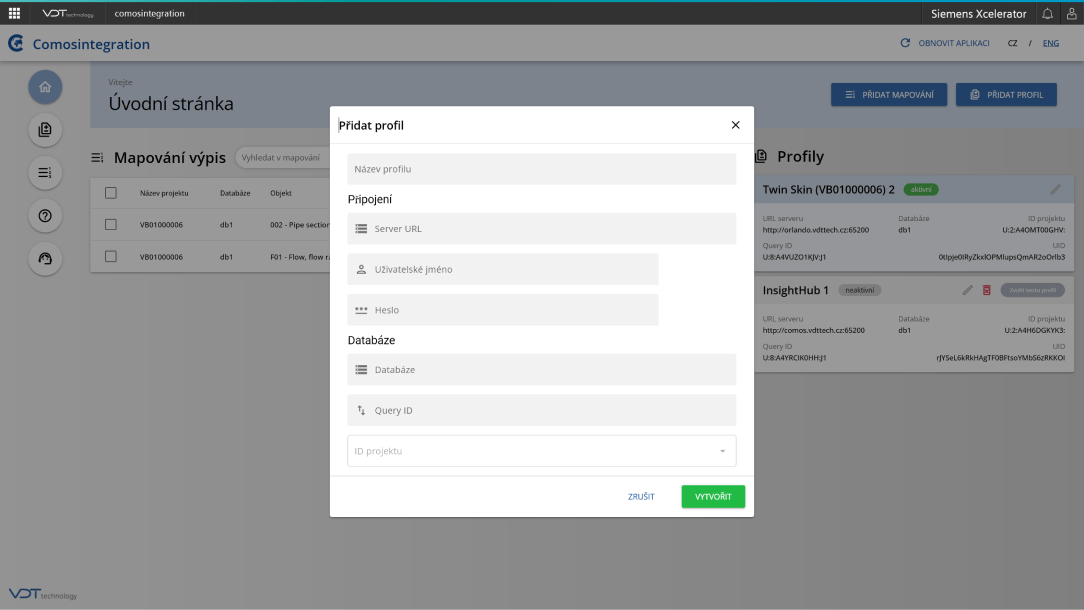The width and height of the screenshot is (1084, 610).
Task: Click the green Vytvořit button
Action: pyautogui.click(x=713, y=497)
